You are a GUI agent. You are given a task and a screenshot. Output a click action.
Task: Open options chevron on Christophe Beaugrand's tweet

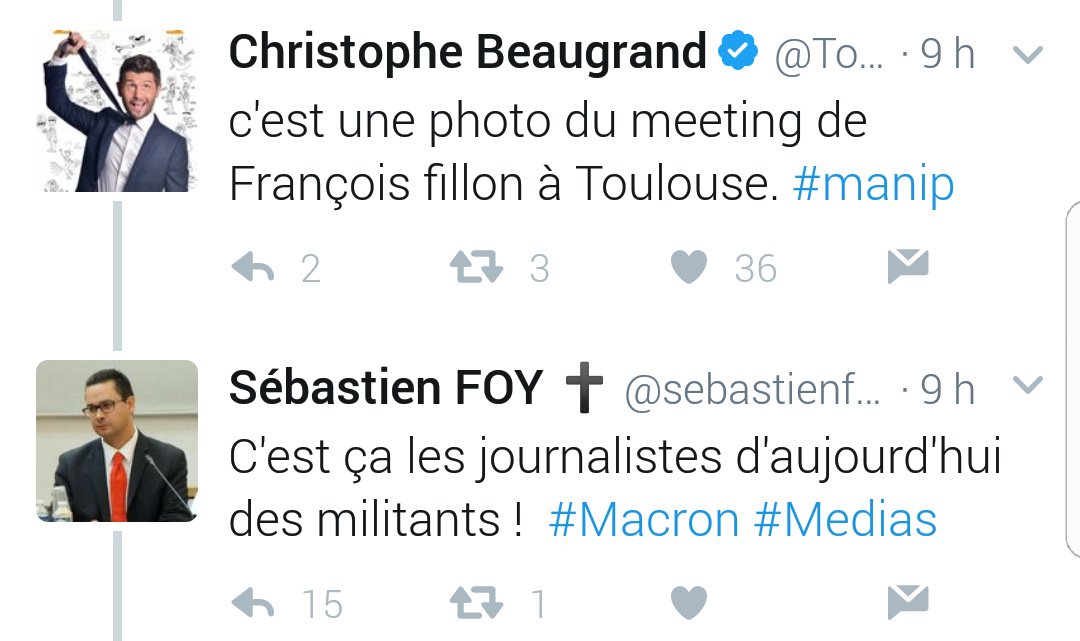click(x=1028, y=54)
